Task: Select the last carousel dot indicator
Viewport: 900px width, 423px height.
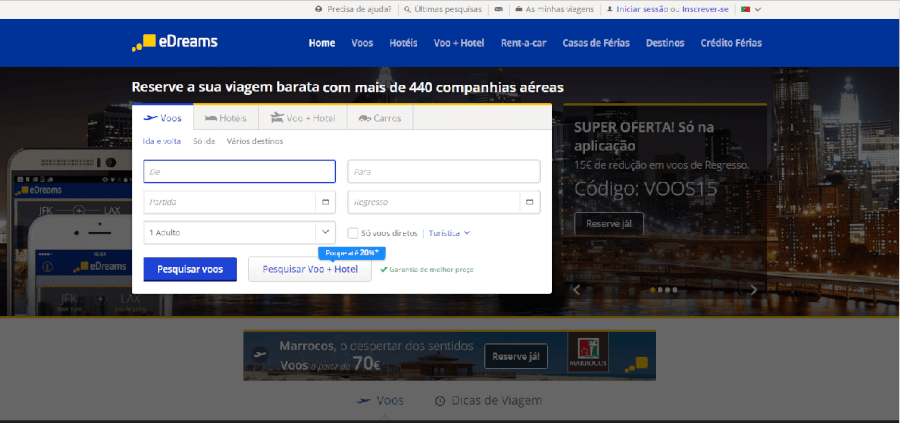Action: tap(675, 290)
